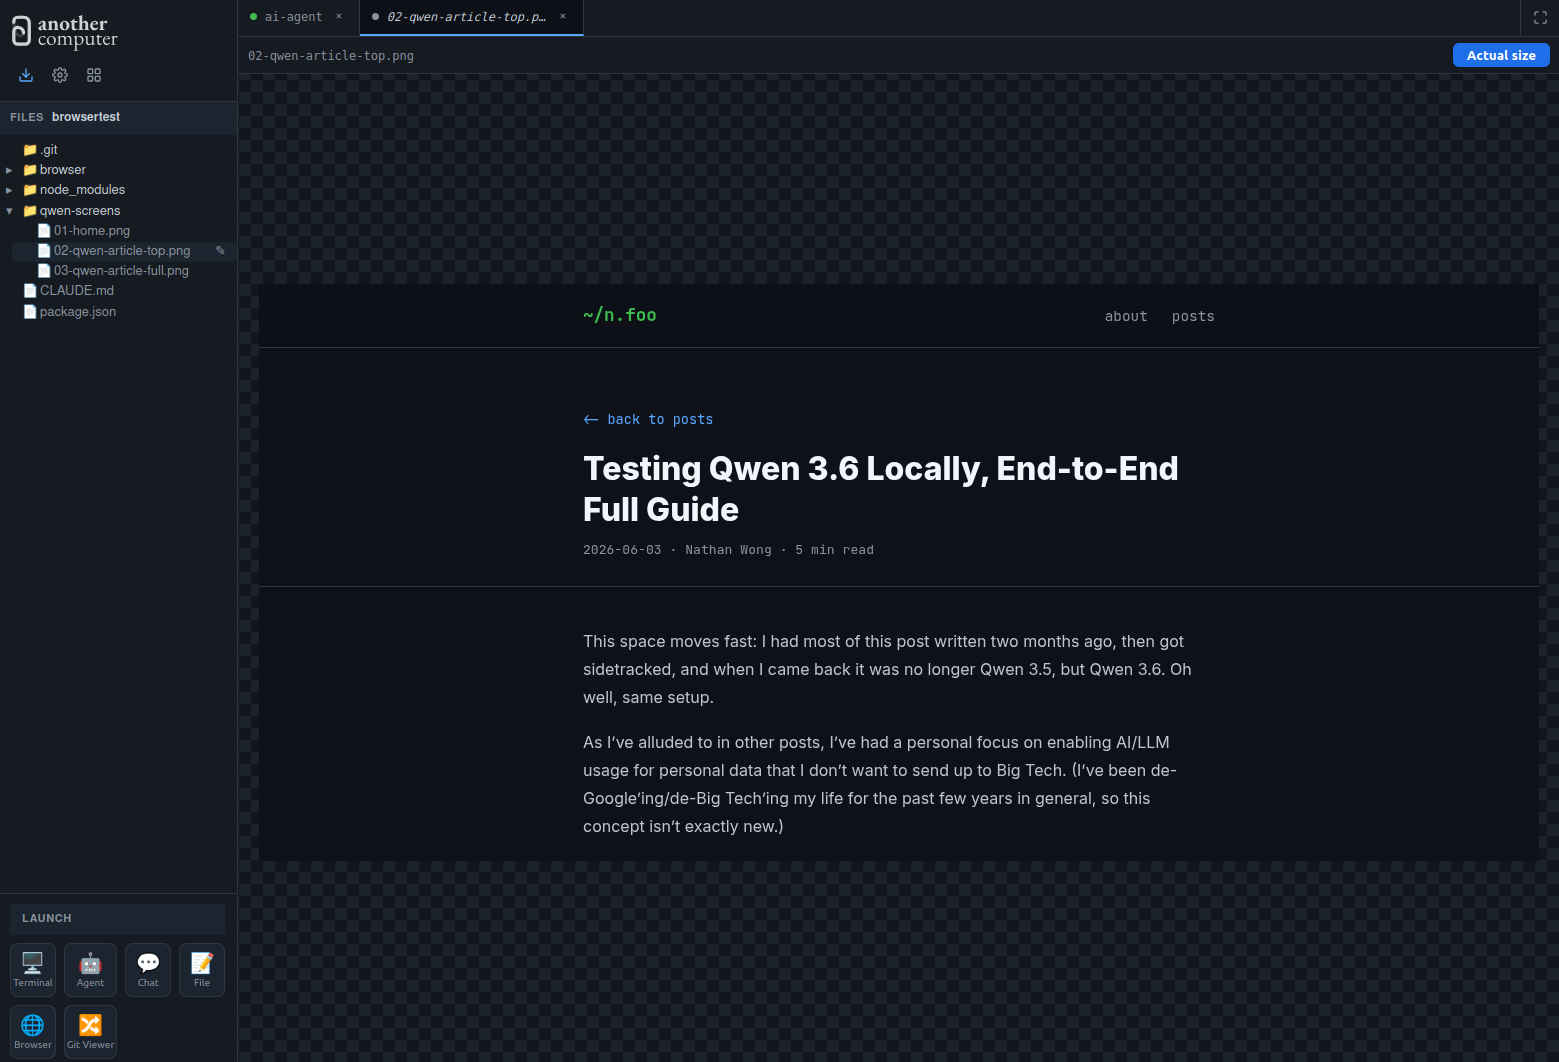Image resolution: width=1559 pixels, height=1062 pixels.
Task: Click the 01-home.png file icon
Action: click(44, 231)
